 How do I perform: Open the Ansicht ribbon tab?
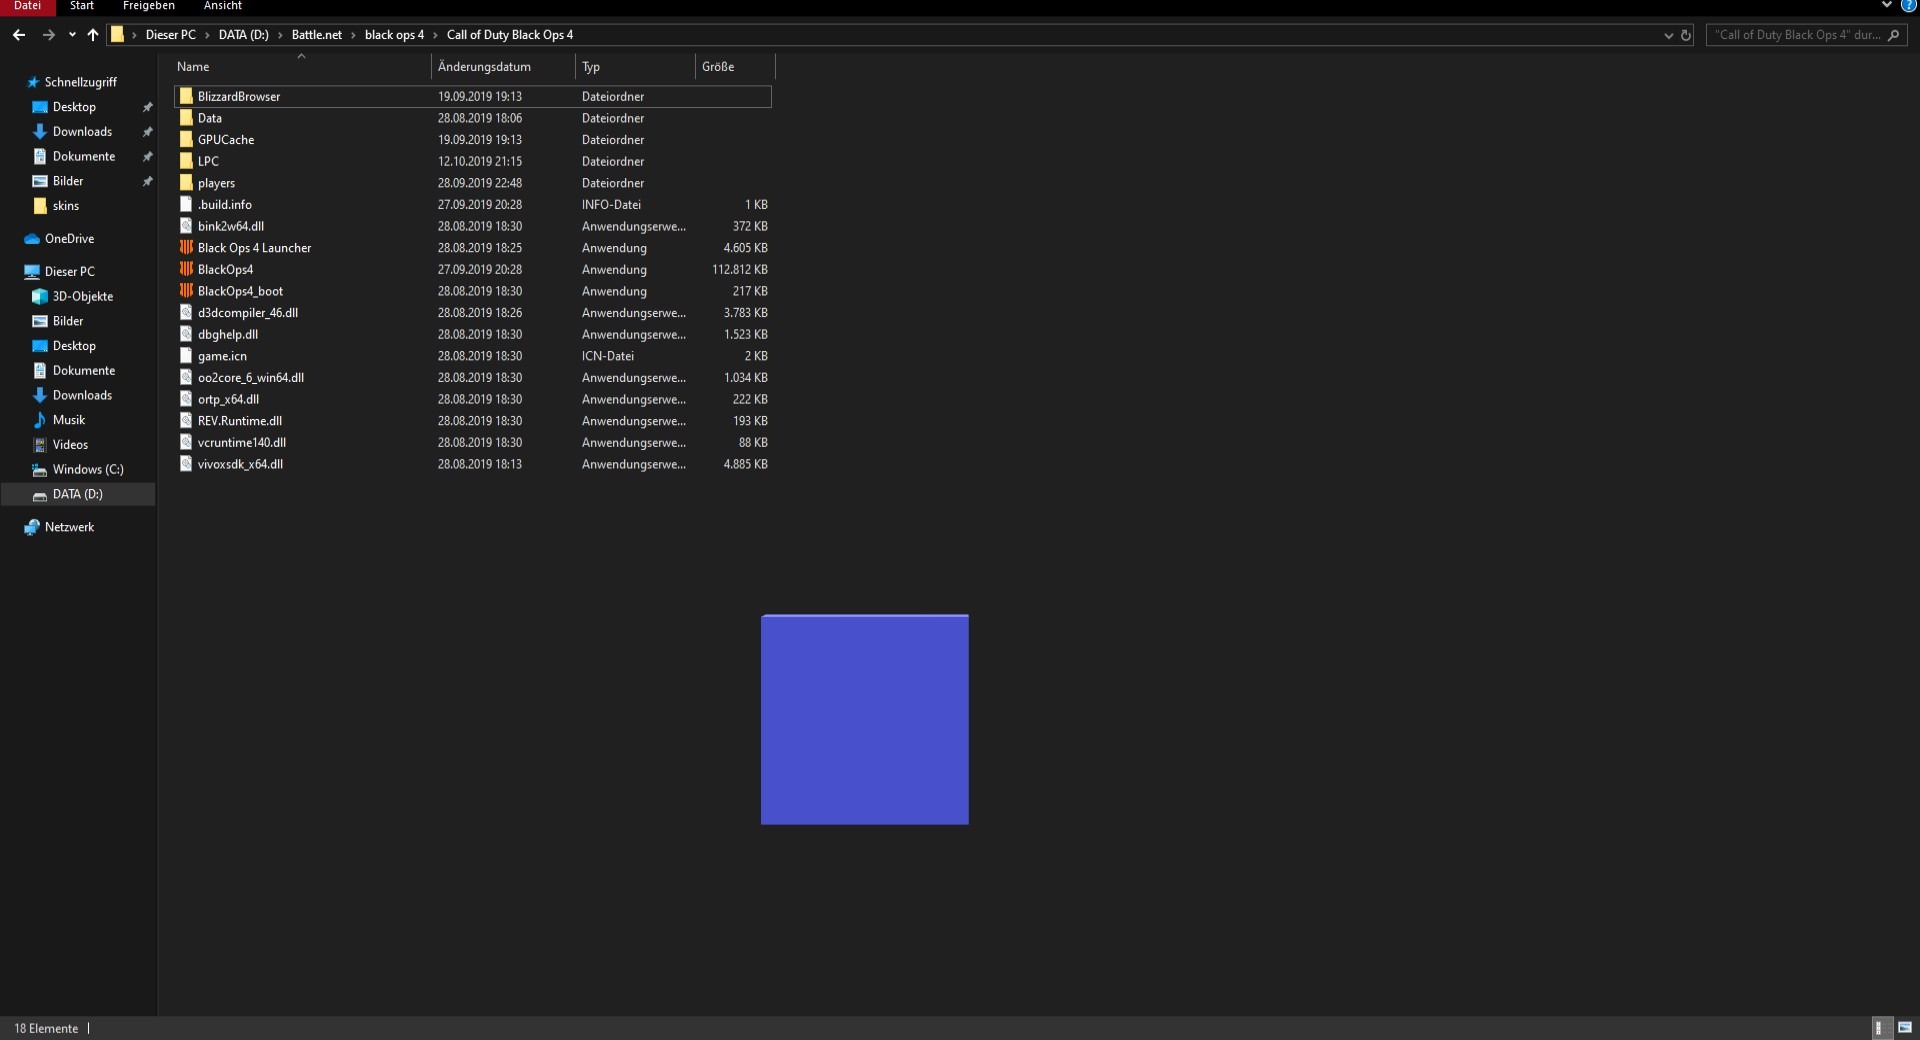(223, 6)
